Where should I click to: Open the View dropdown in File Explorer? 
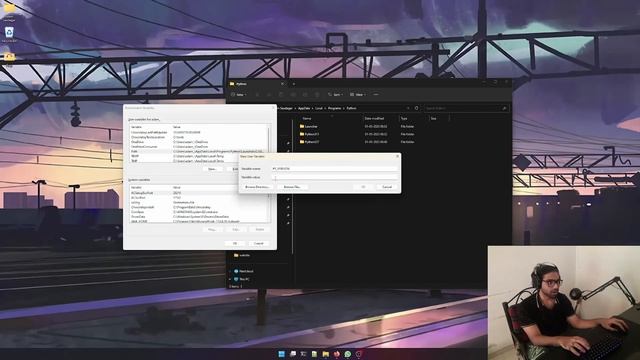(358, 94)
